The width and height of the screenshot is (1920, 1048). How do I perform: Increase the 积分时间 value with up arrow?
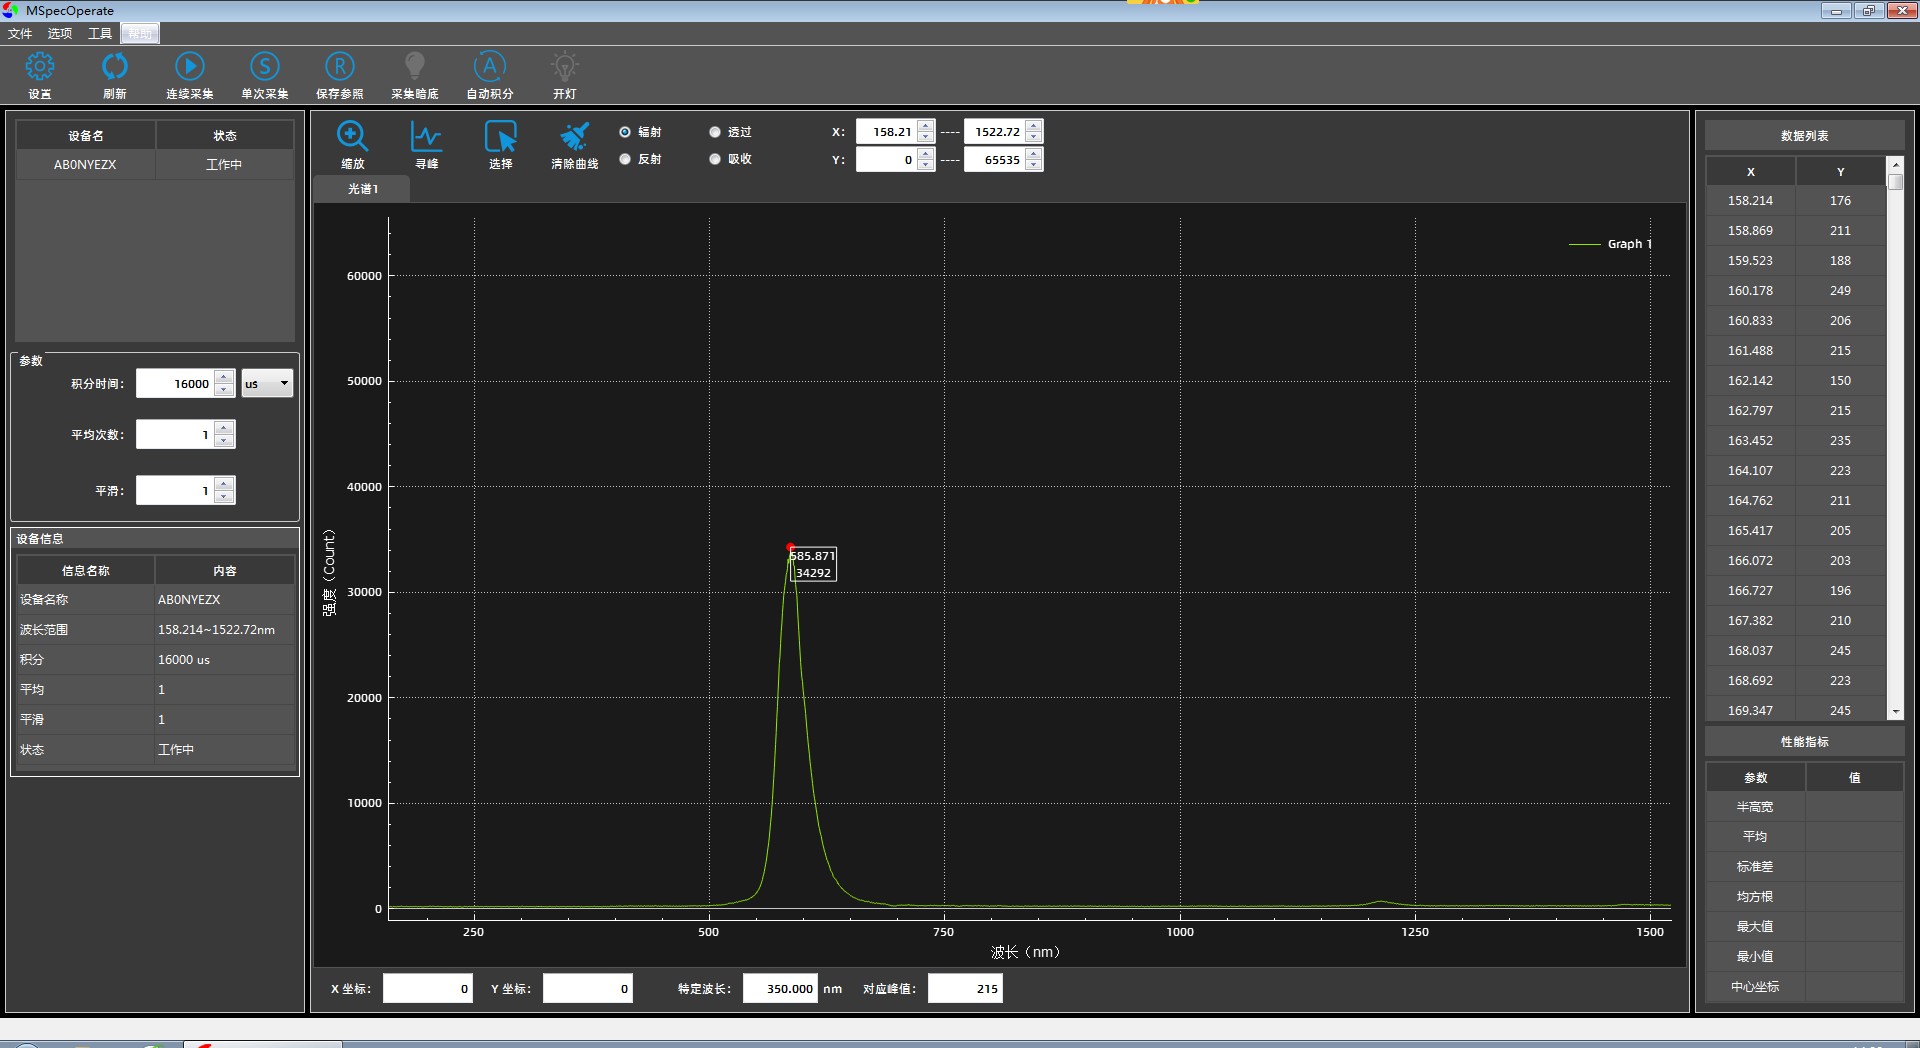225,377
